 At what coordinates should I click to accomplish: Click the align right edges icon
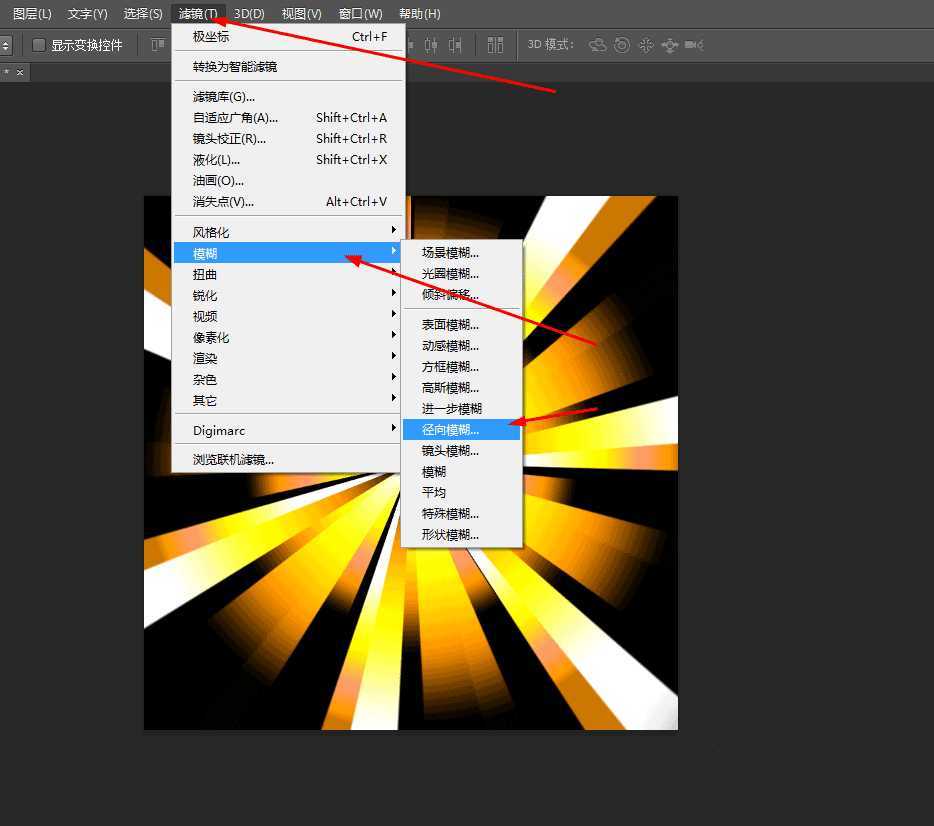455,45
